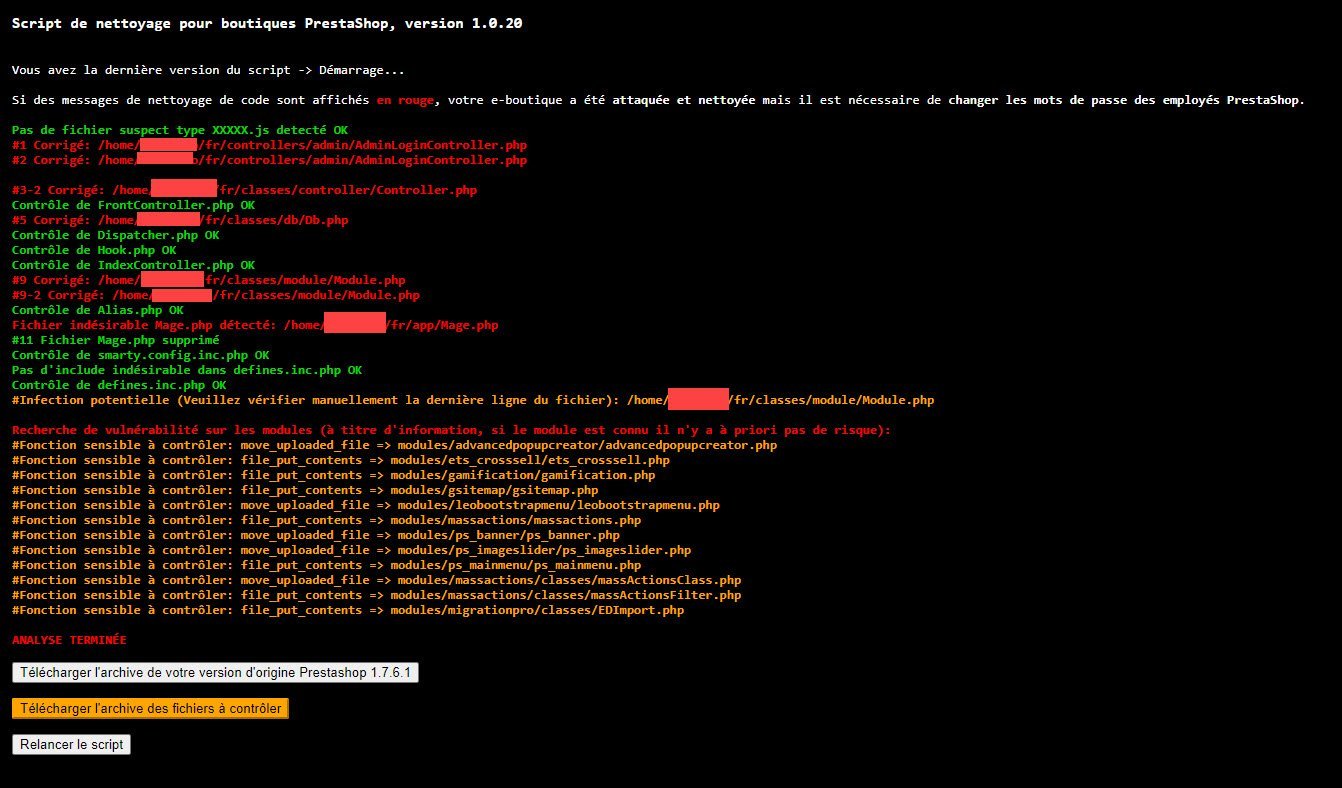Select the '#Infection potentielle' warning line
1342x788 pixels.
click(x=473, y=400)
